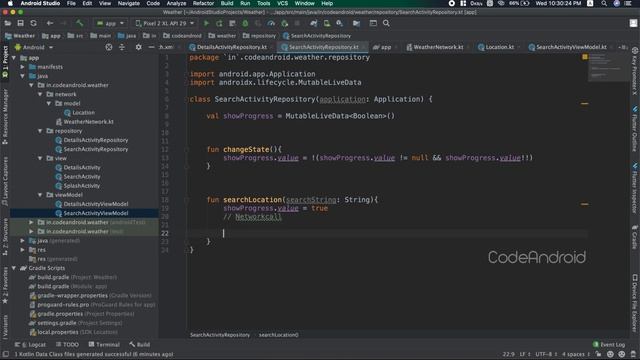This screenshot has height=360, width=640.
Task: Toggle the Resource Manager side tab
Action: pyautogui.click(x=5, y=117)
